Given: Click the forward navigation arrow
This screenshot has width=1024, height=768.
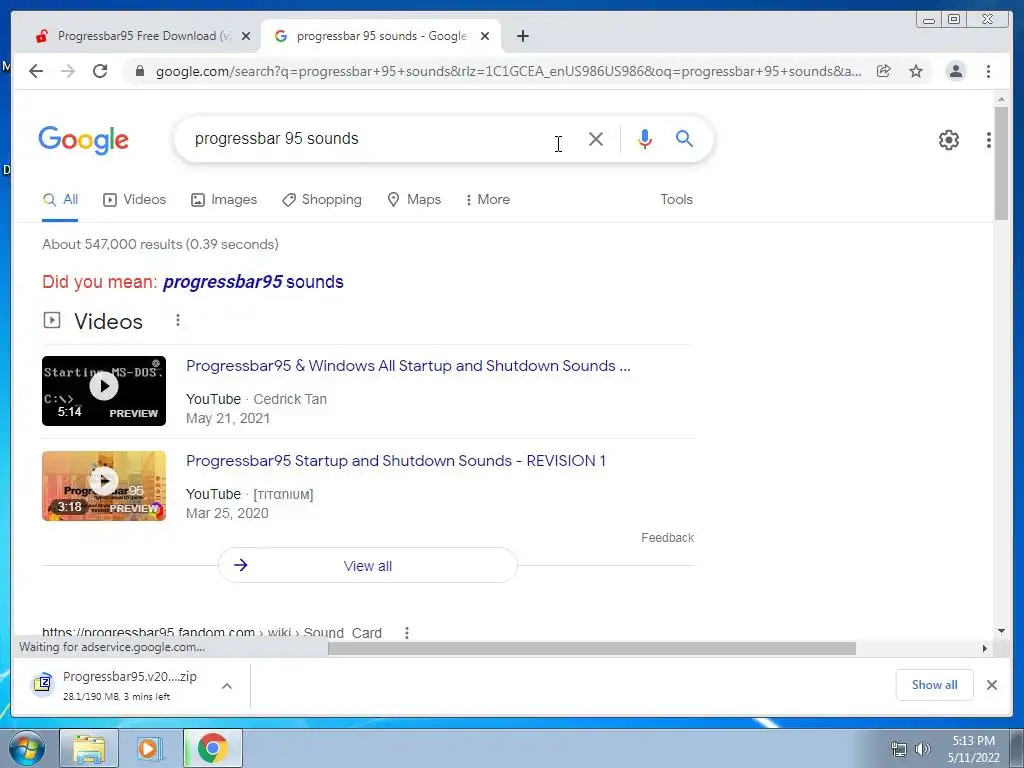Looking at the screenshot, I should click(68, 71).
